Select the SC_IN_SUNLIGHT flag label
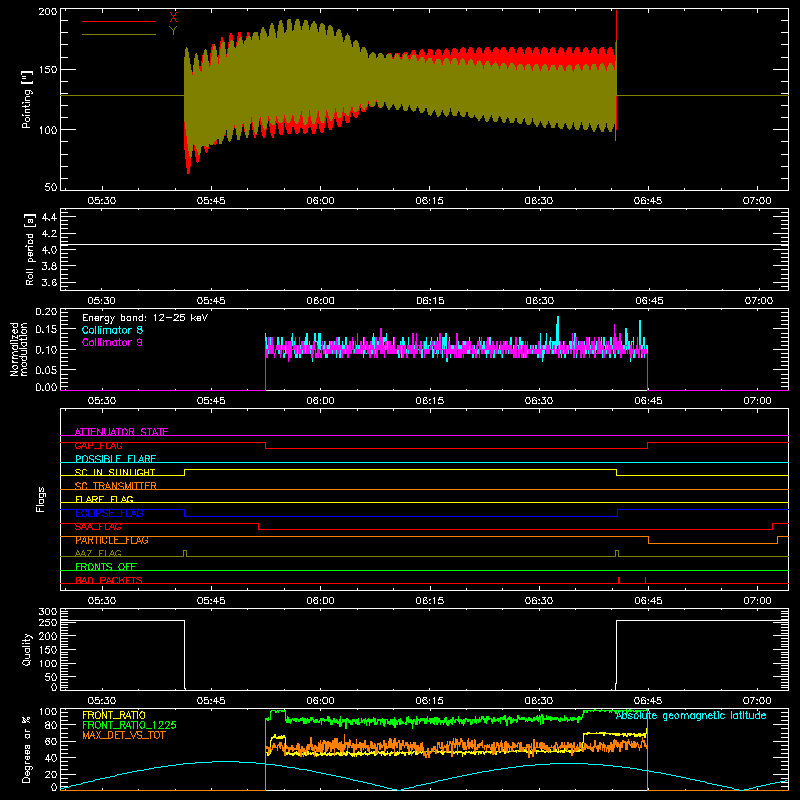Viewport: 800px width, 800px height. [x=115, y=472]
